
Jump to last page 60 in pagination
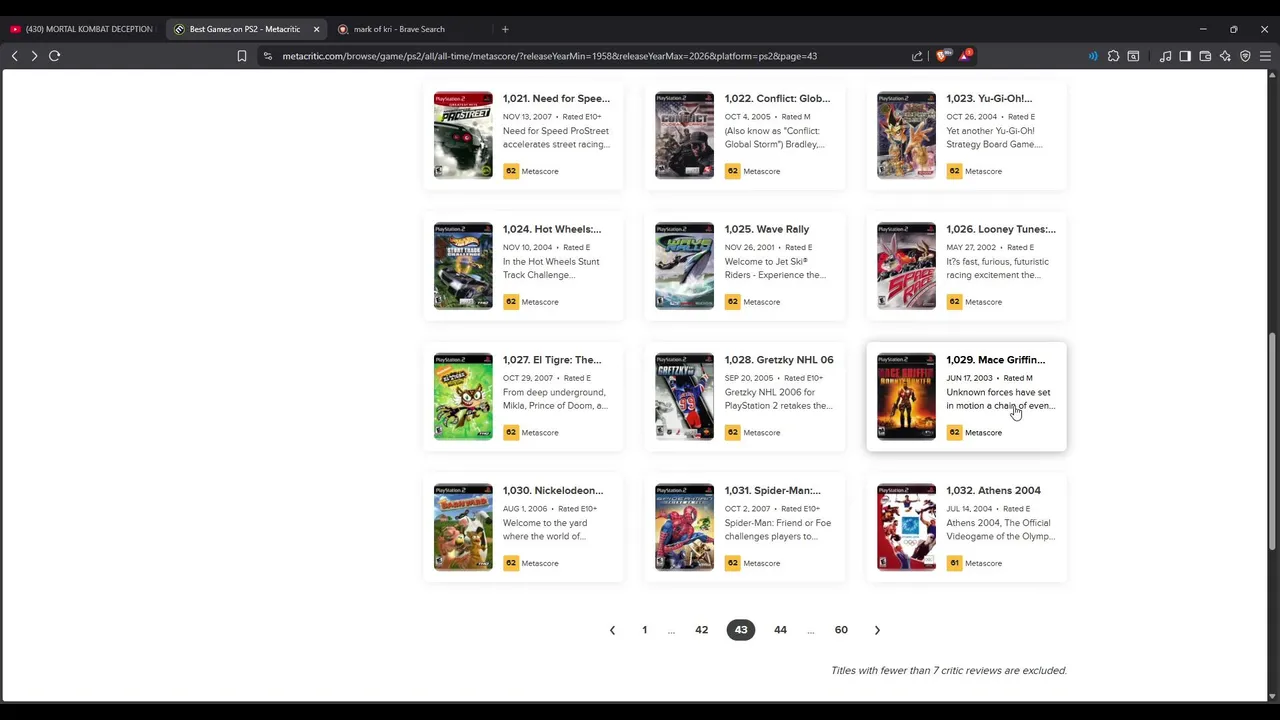coord(841,630)
